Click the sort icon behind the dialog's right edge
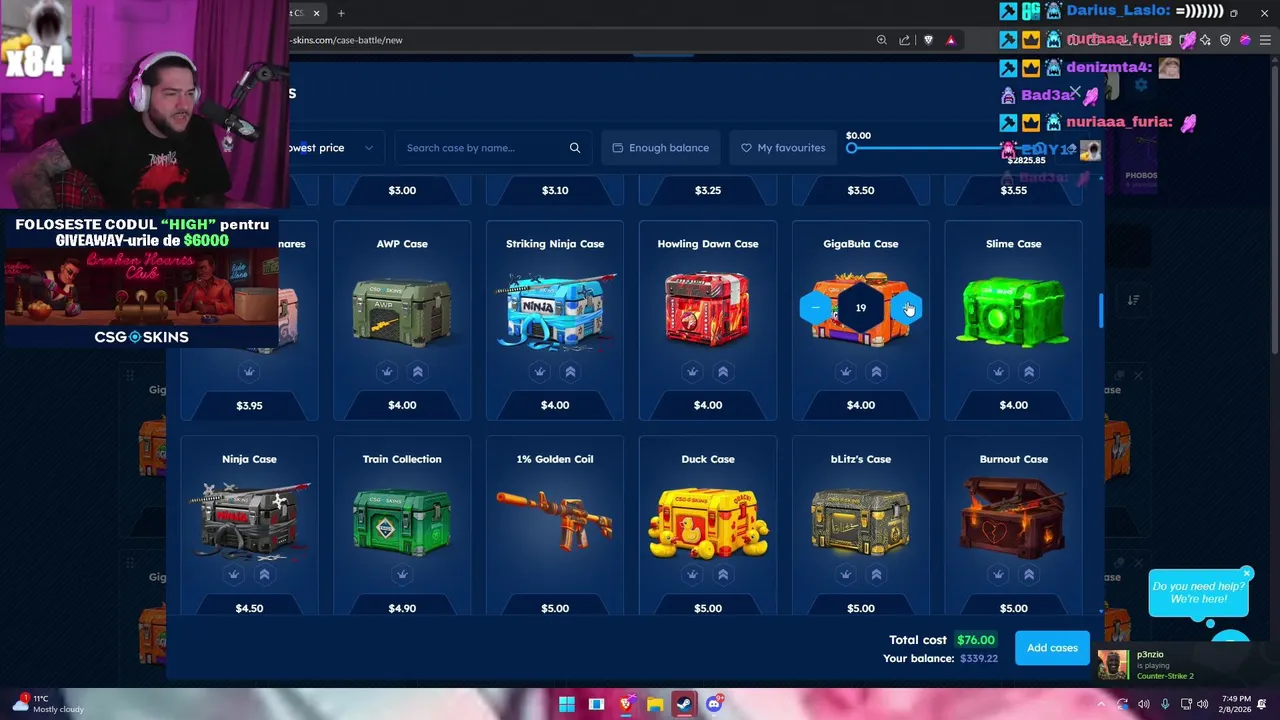Screen dimensions: 1280x720 click(x=1133, y=300)
